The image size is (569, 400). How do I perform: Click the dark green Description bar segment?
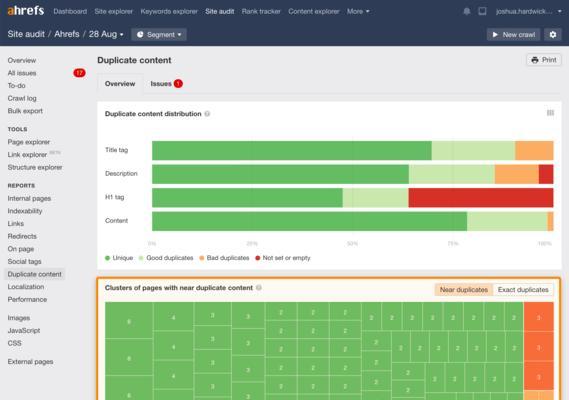281,174
